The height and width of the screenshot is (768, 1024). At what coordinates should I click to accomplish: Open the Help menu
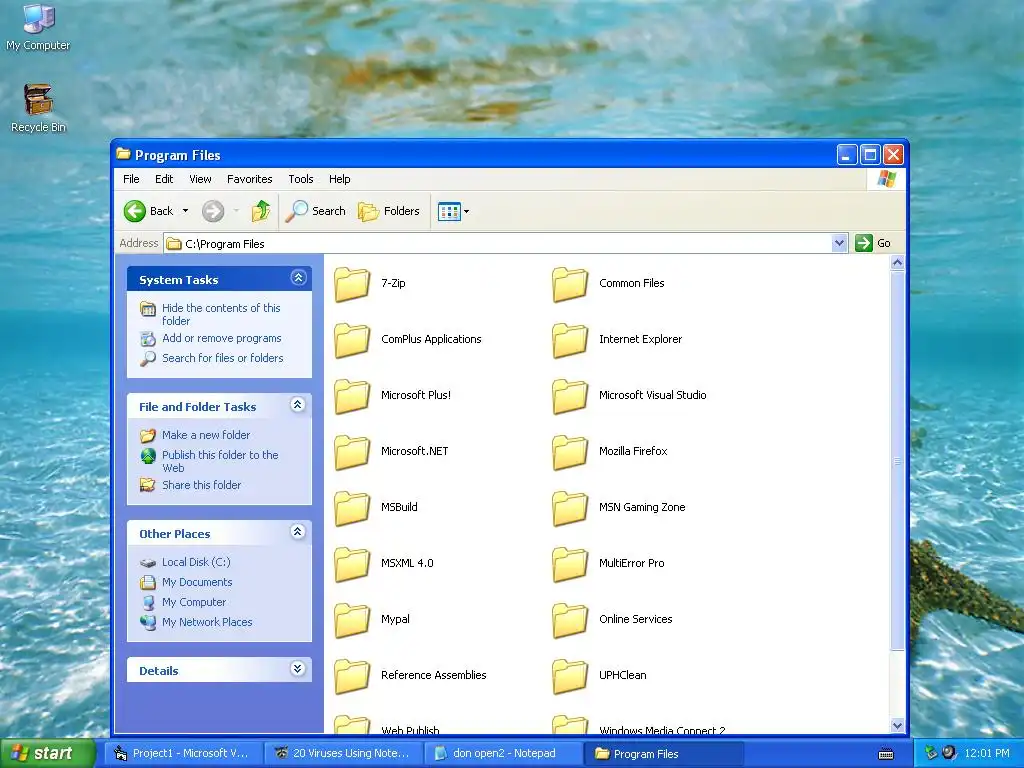(339, 179)
